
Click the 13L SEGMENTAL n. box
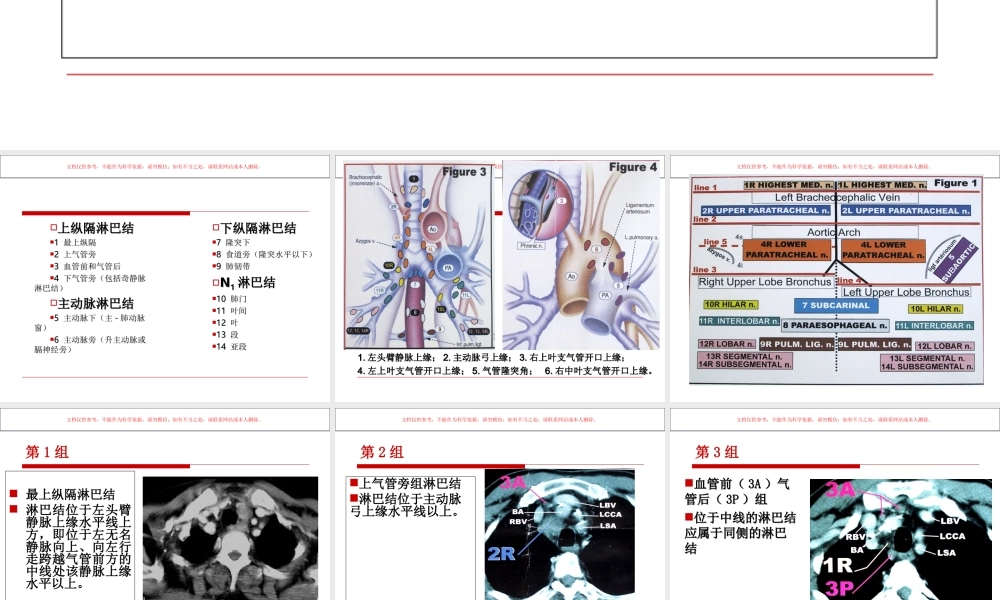[927, 362]
